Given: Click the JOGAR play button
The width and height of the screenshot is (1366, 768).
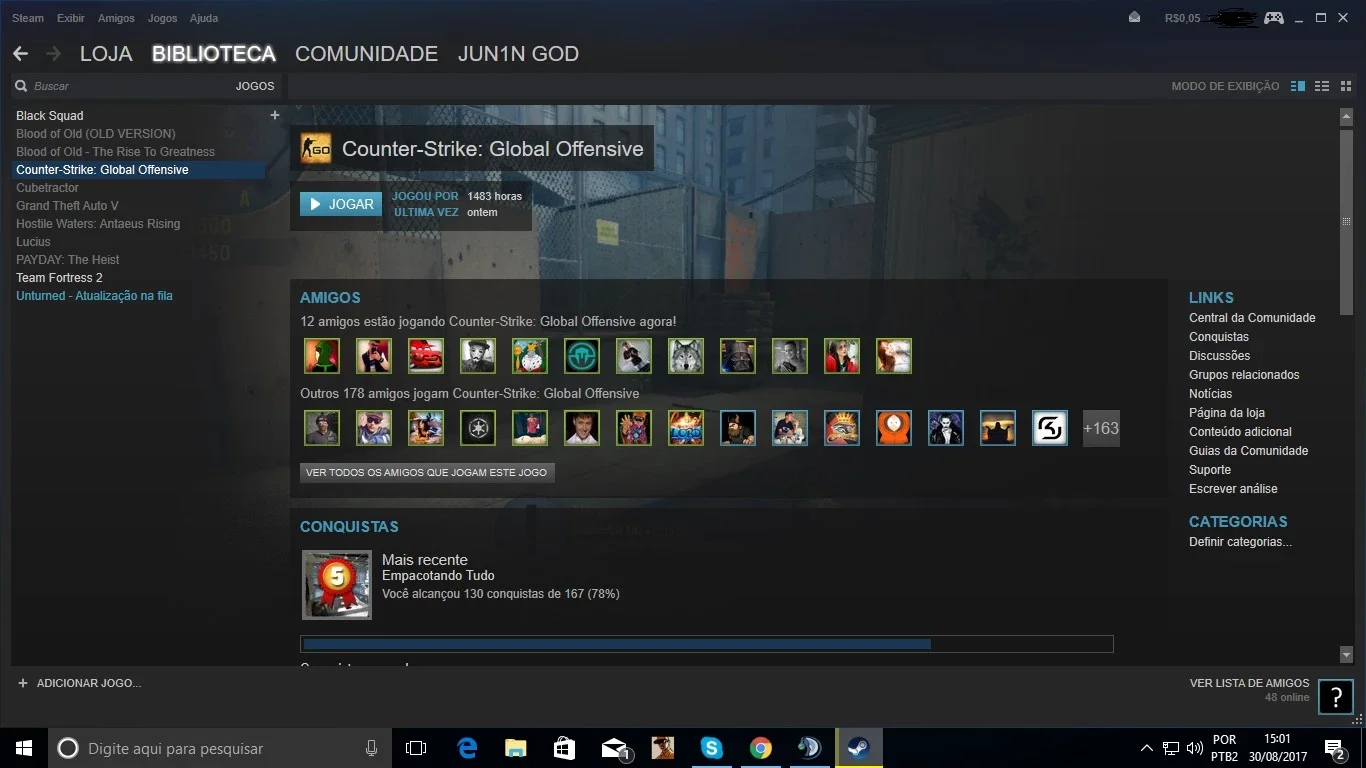Looking at the screenshot, I should click(x=341, y=204).
